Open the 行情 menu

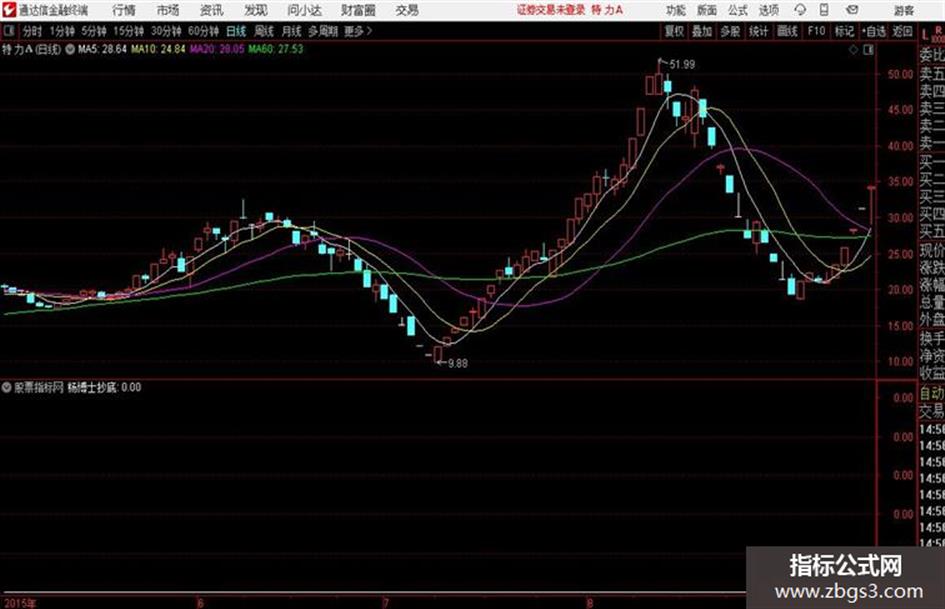click(124, 10)
